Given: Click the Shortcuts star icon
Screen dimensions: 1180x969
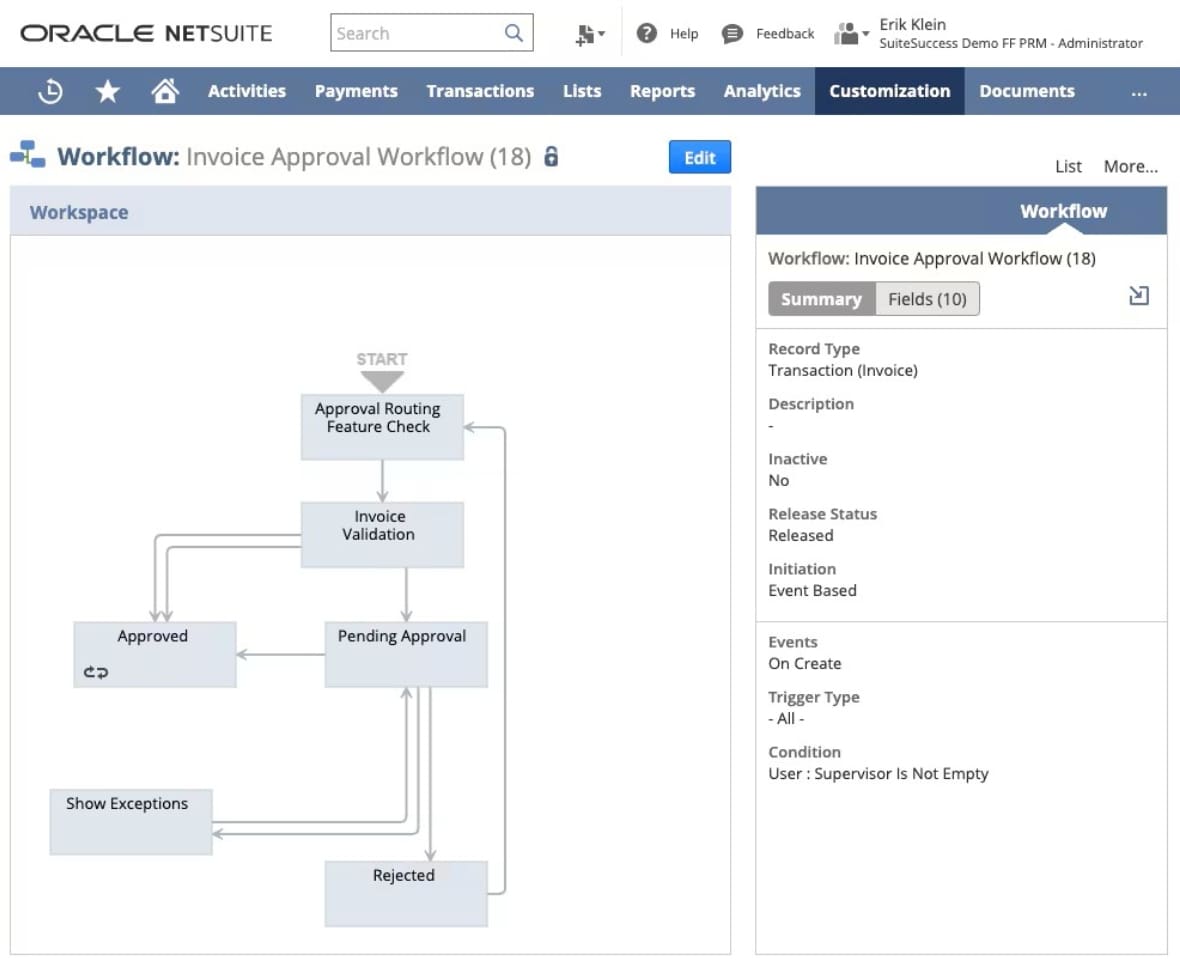Looking at the screenshot, I should (107, 91).
